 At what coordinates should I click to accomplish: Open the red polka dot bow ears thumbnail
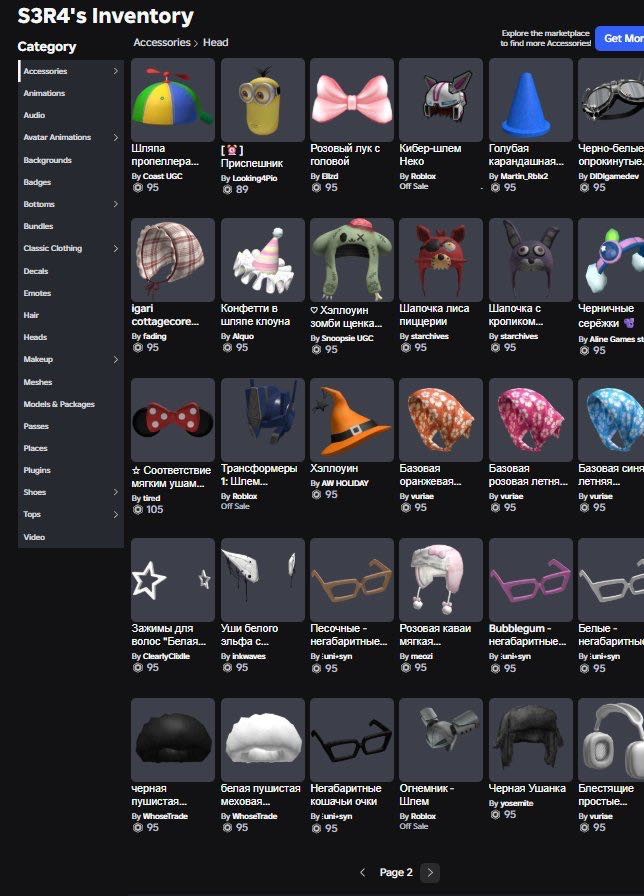click(173, 419)
